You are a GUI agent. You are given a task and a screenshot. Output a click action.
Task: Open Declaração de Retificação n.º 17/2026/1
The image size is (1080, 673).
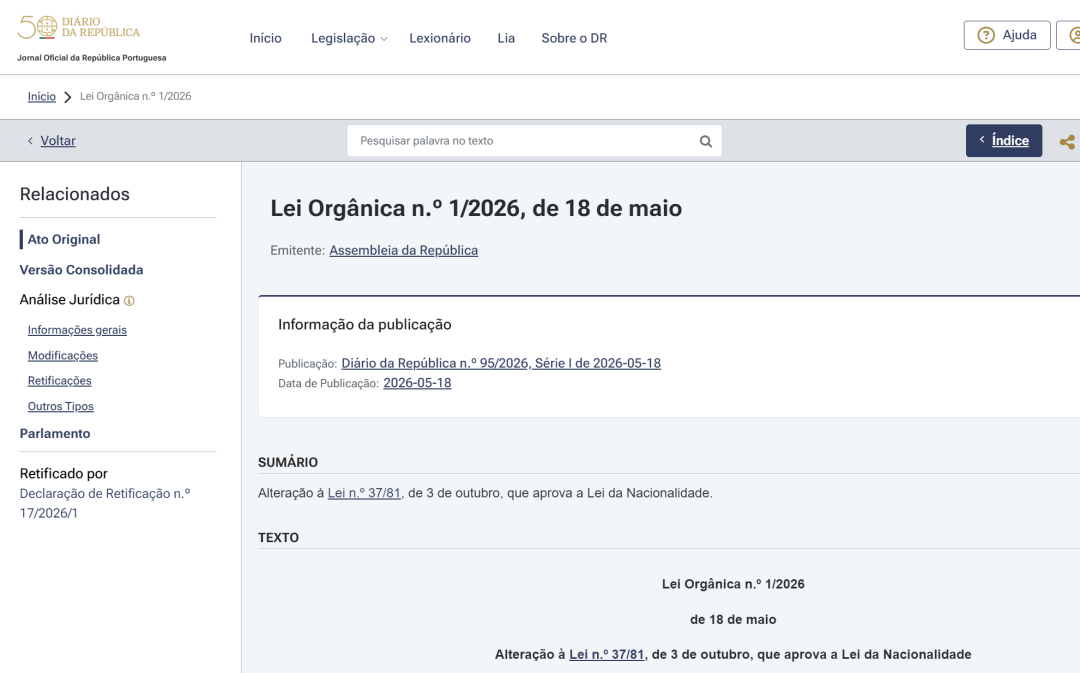click(x=105, y=504)
